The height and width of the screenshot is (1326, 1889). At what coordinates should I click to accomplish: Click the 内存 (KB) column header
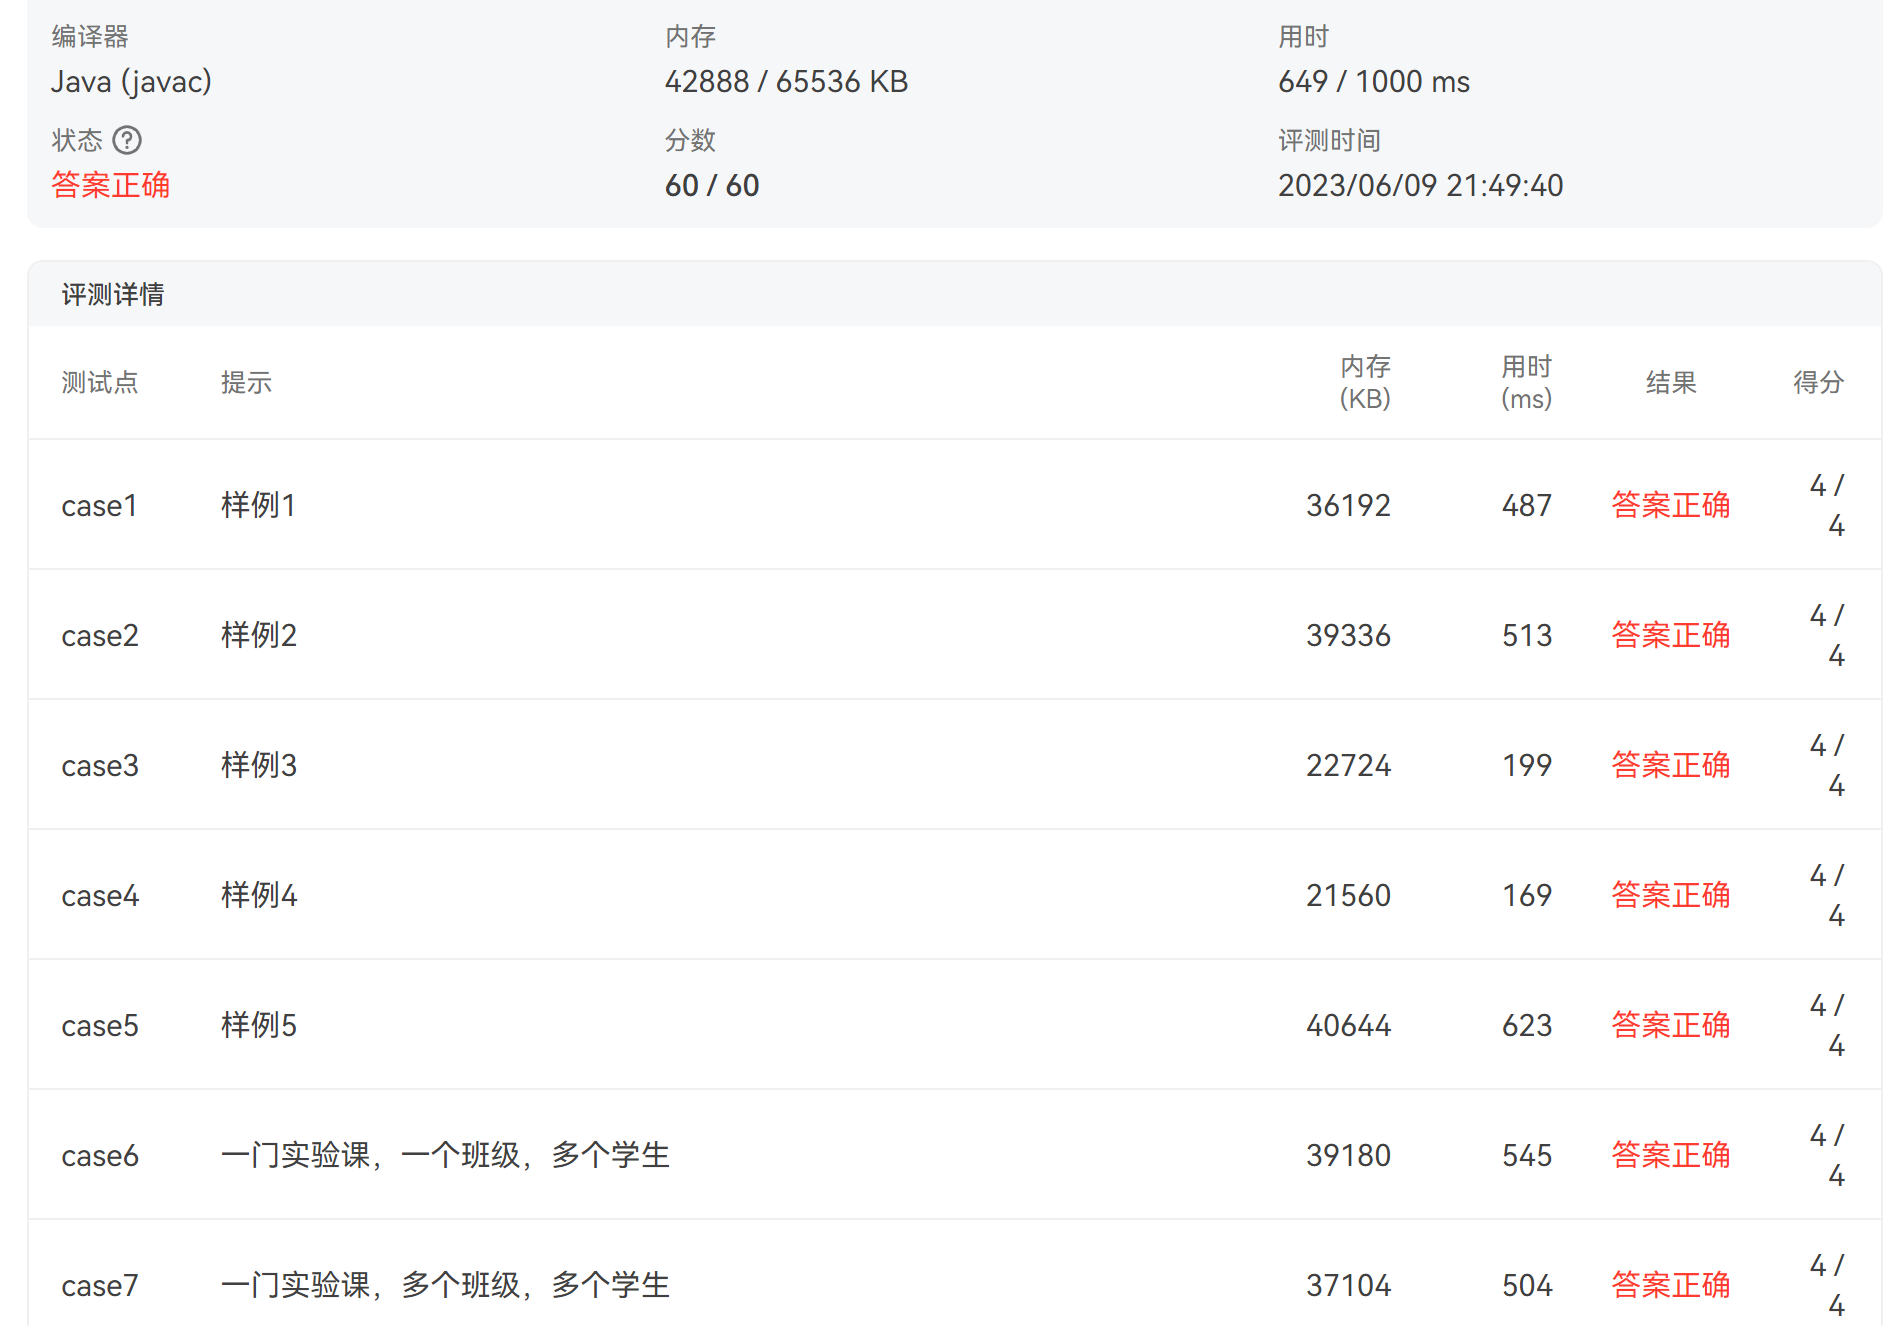pos(1365,382)
